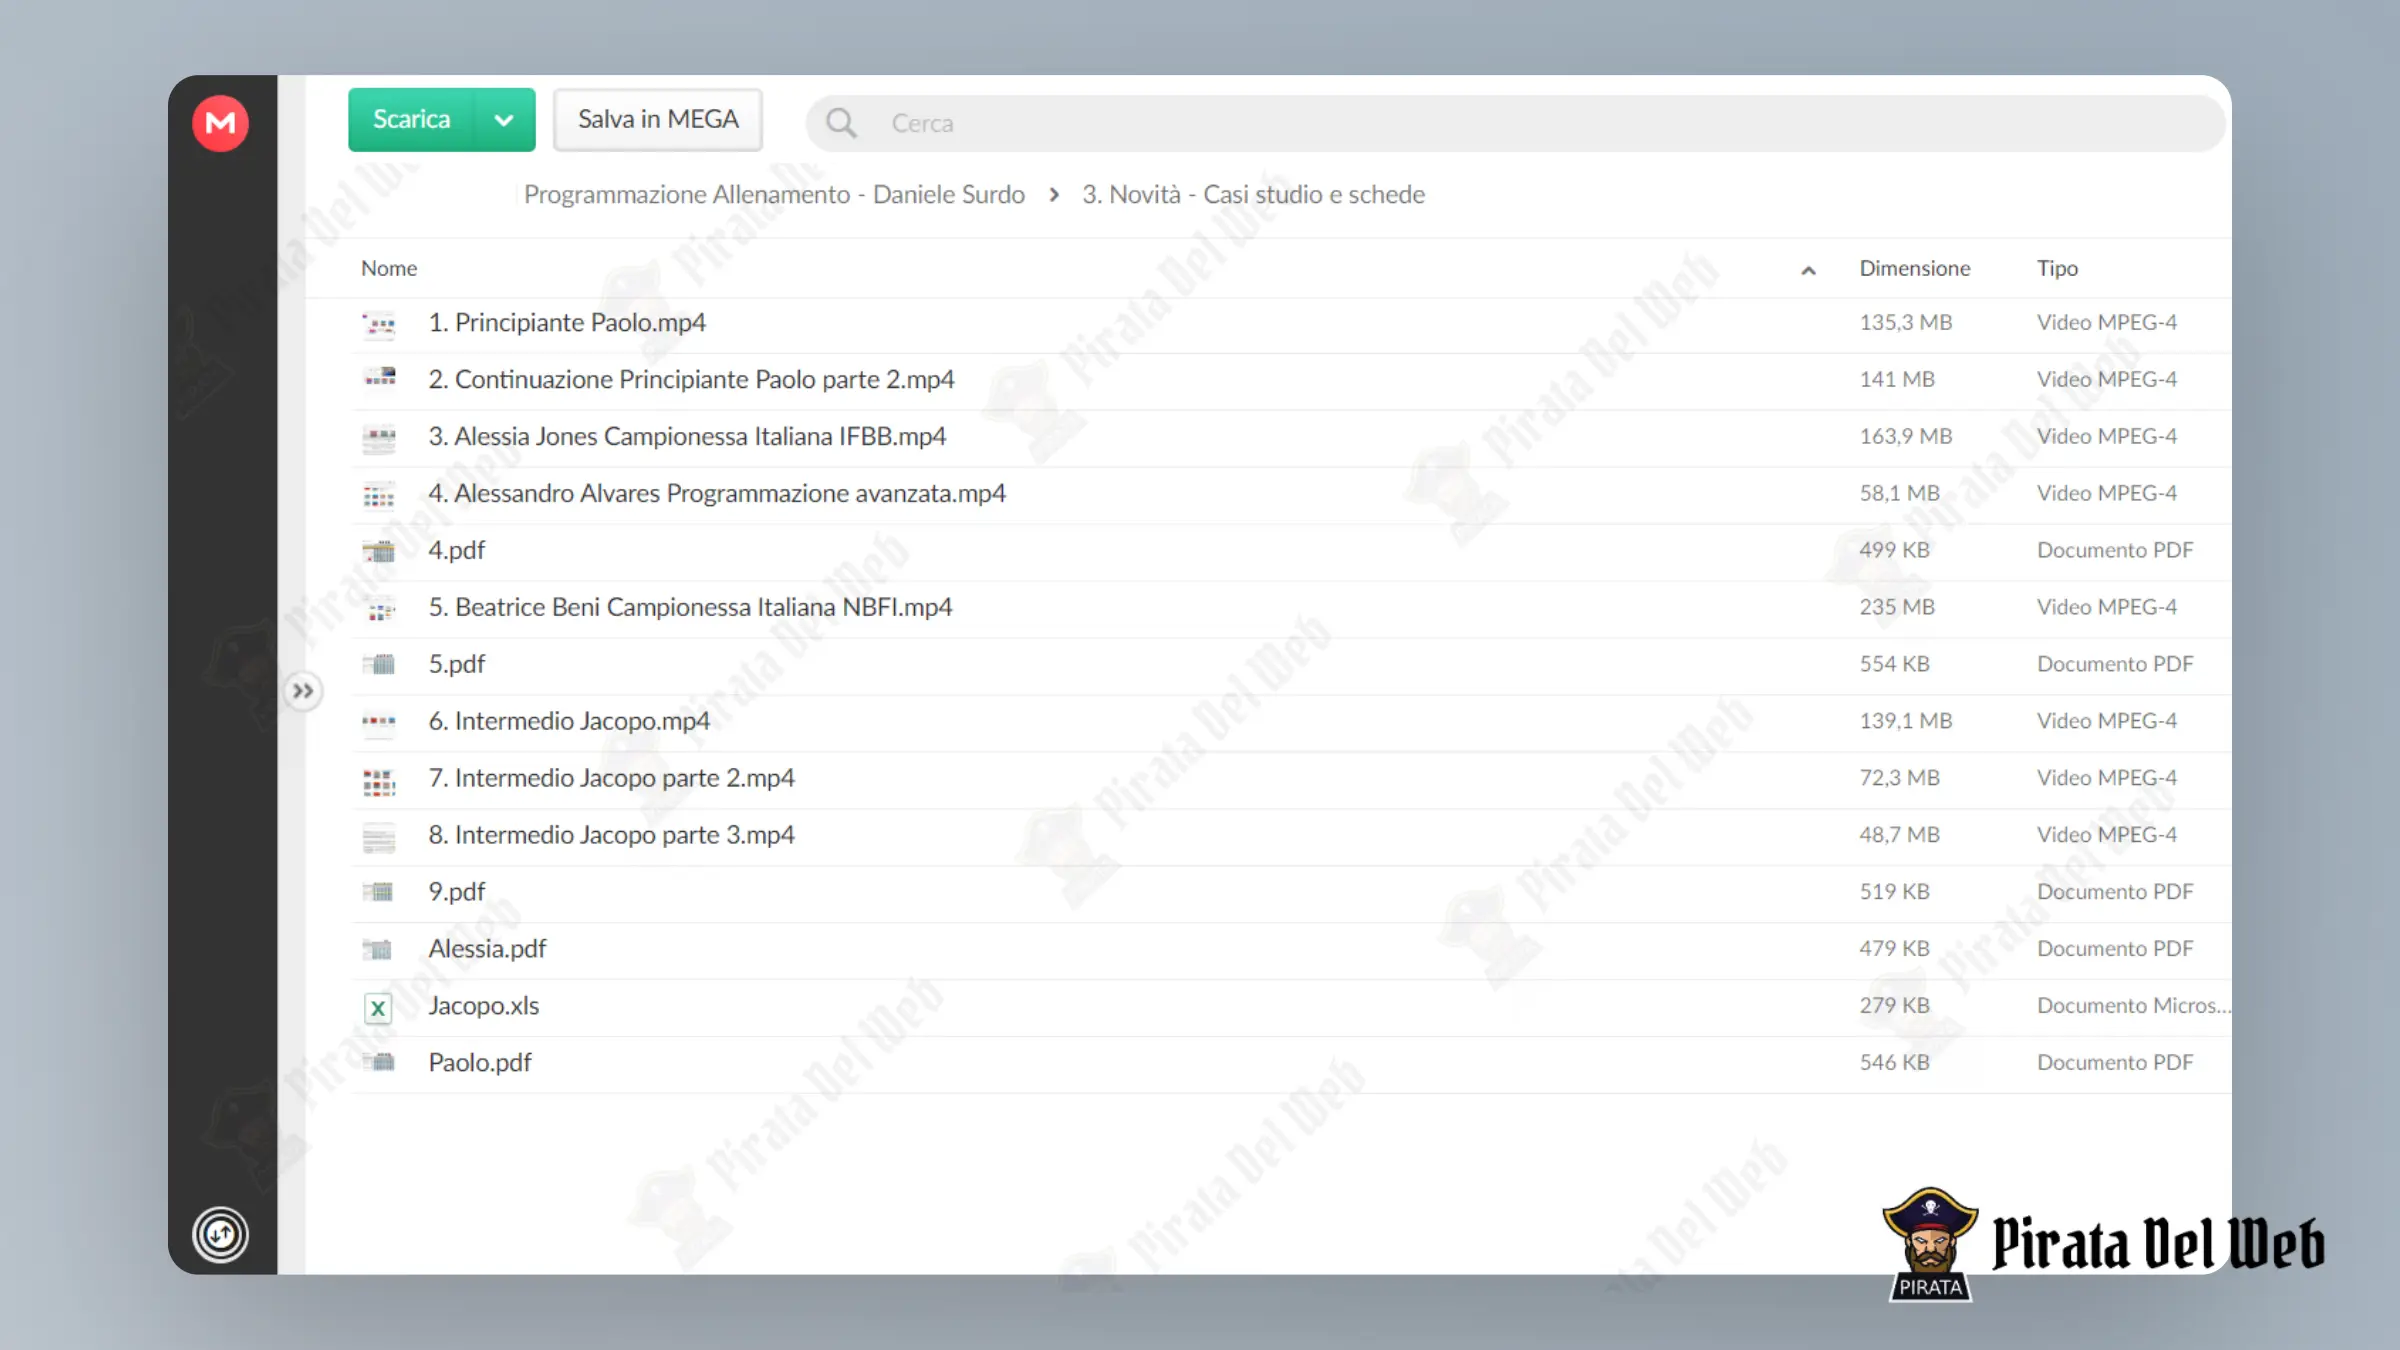
Task: Click the 9.pdf file icon
Action: 379,893
